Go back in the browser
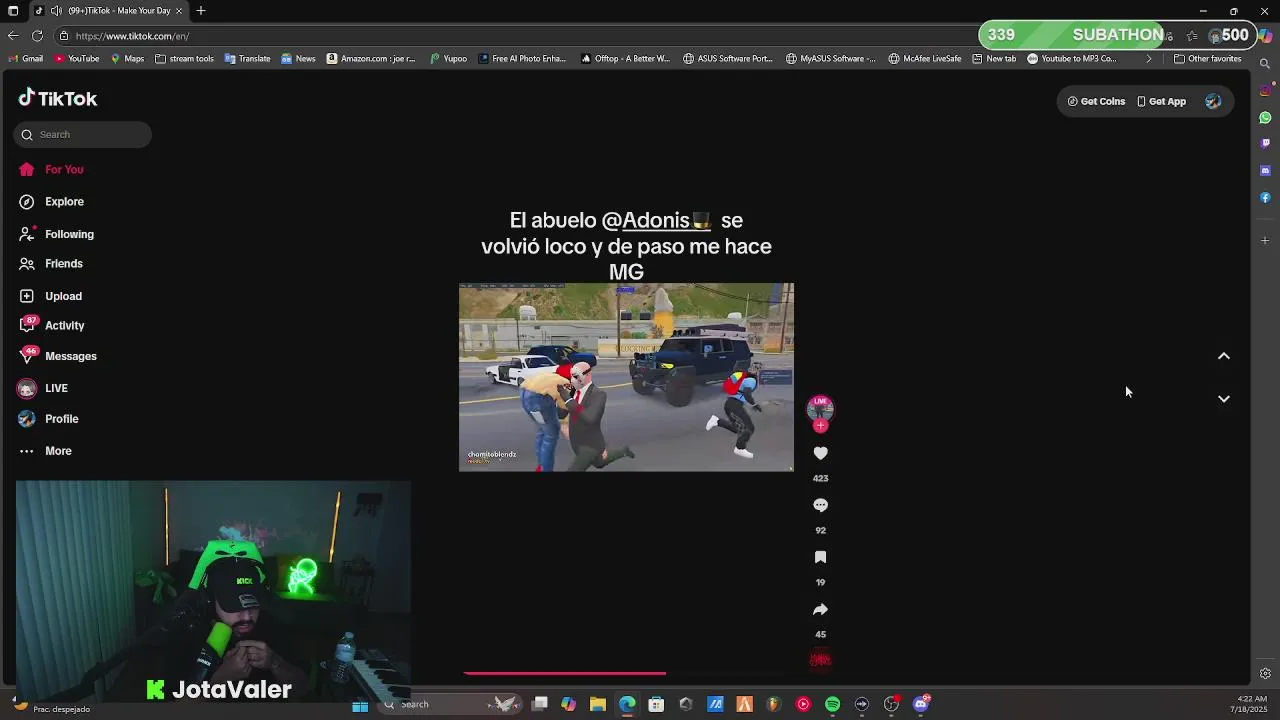Screen dimensions: 1280x720 click(x=13, y=36)
